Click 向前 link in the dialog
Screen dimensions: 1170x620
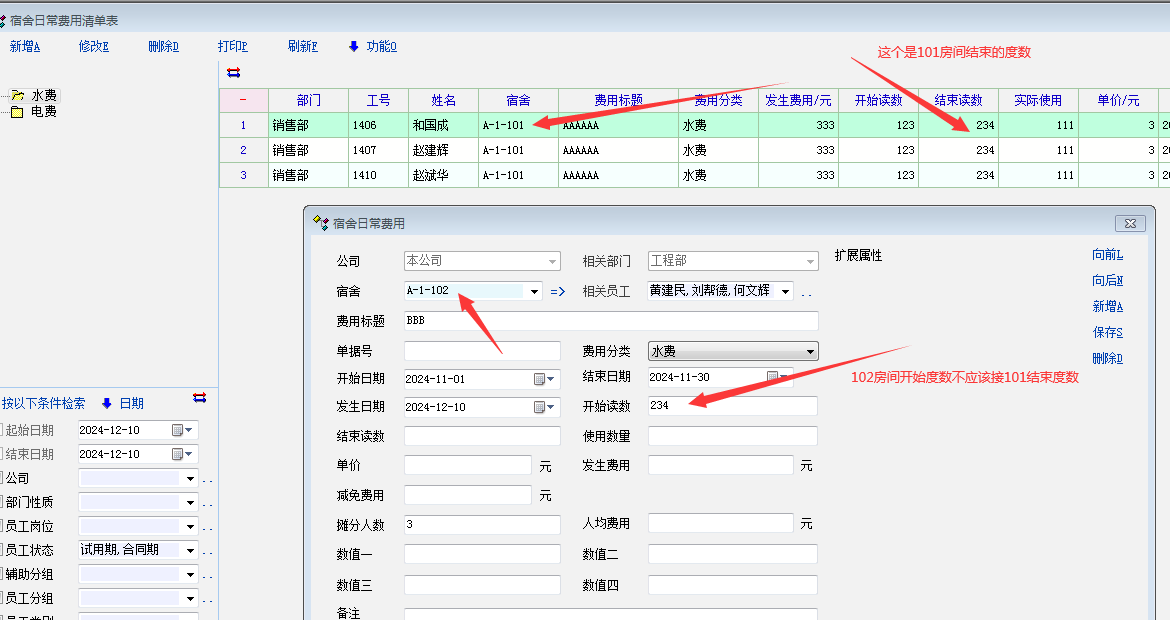click(x=1107, y=255)
